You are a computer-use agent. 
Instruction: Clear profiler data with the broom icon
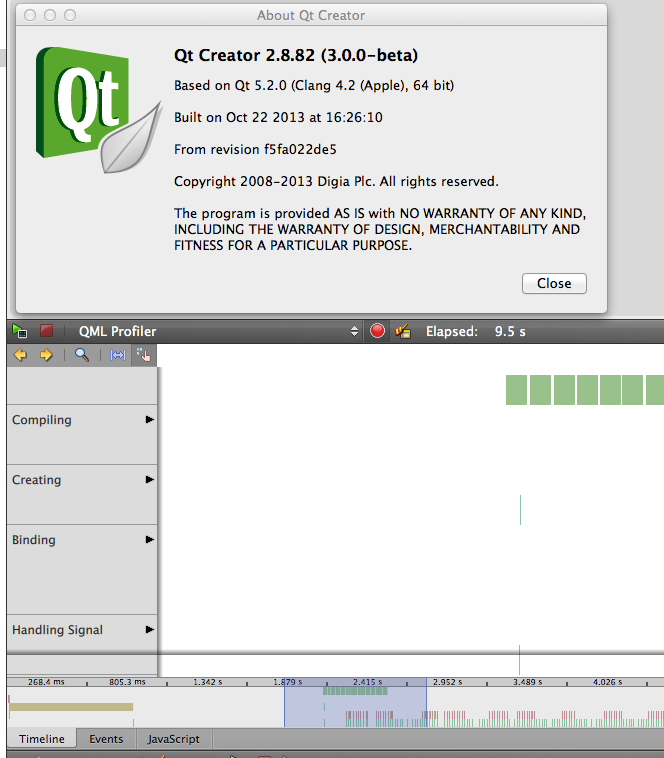point(403,331)
